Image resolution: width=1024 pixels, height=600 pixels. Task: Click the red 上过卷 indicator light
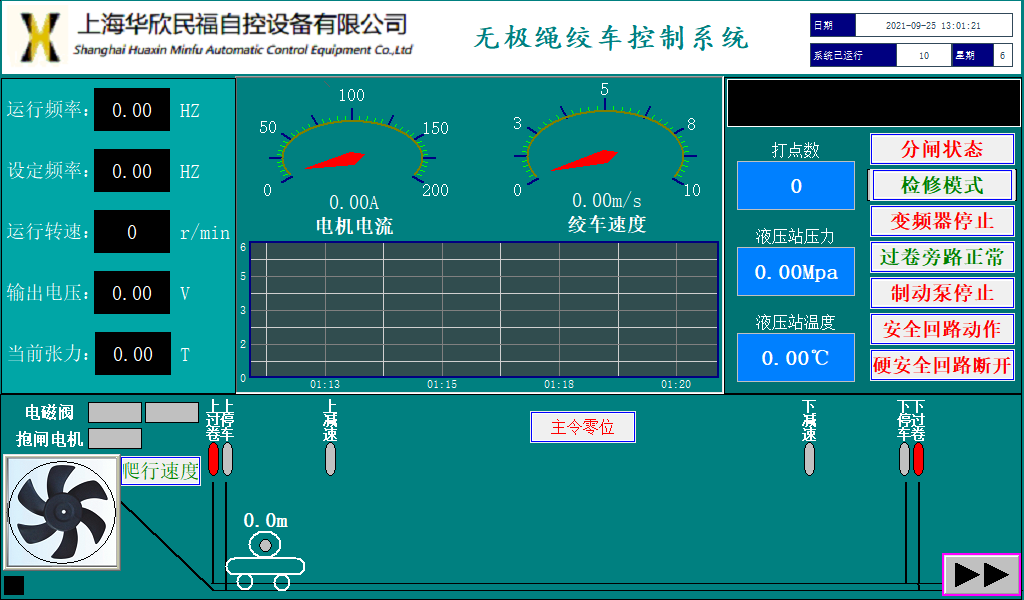point(213,458)
